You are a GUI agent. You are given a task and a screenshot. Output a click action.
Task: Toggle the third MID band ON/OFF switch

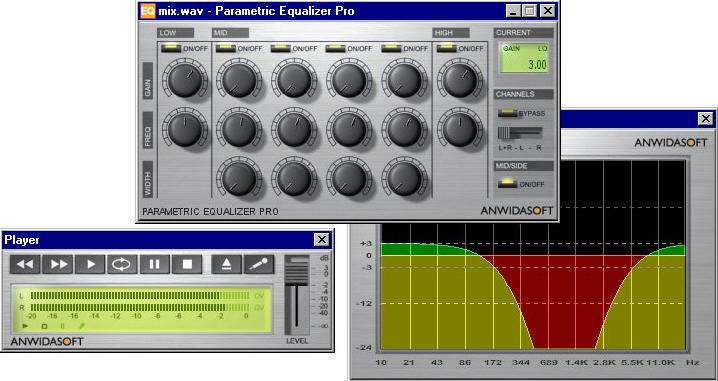pyautogui.click(x=335, y=48)
